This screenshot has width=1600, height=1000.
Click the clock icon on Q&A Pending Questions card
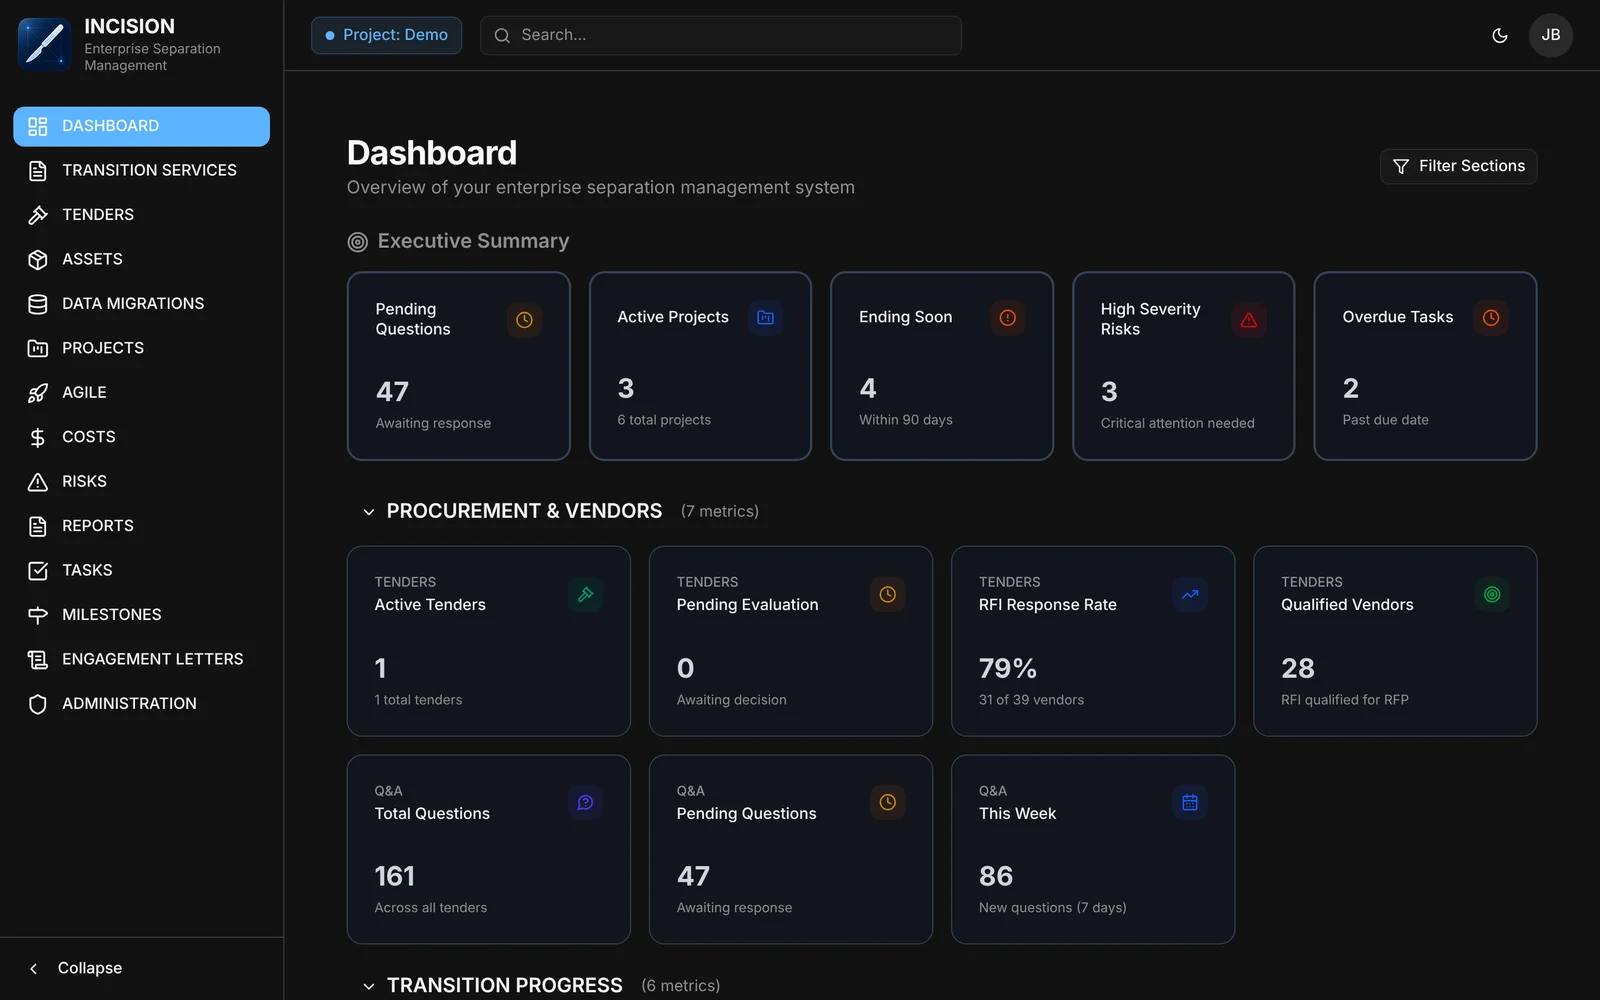click(887, 802)
